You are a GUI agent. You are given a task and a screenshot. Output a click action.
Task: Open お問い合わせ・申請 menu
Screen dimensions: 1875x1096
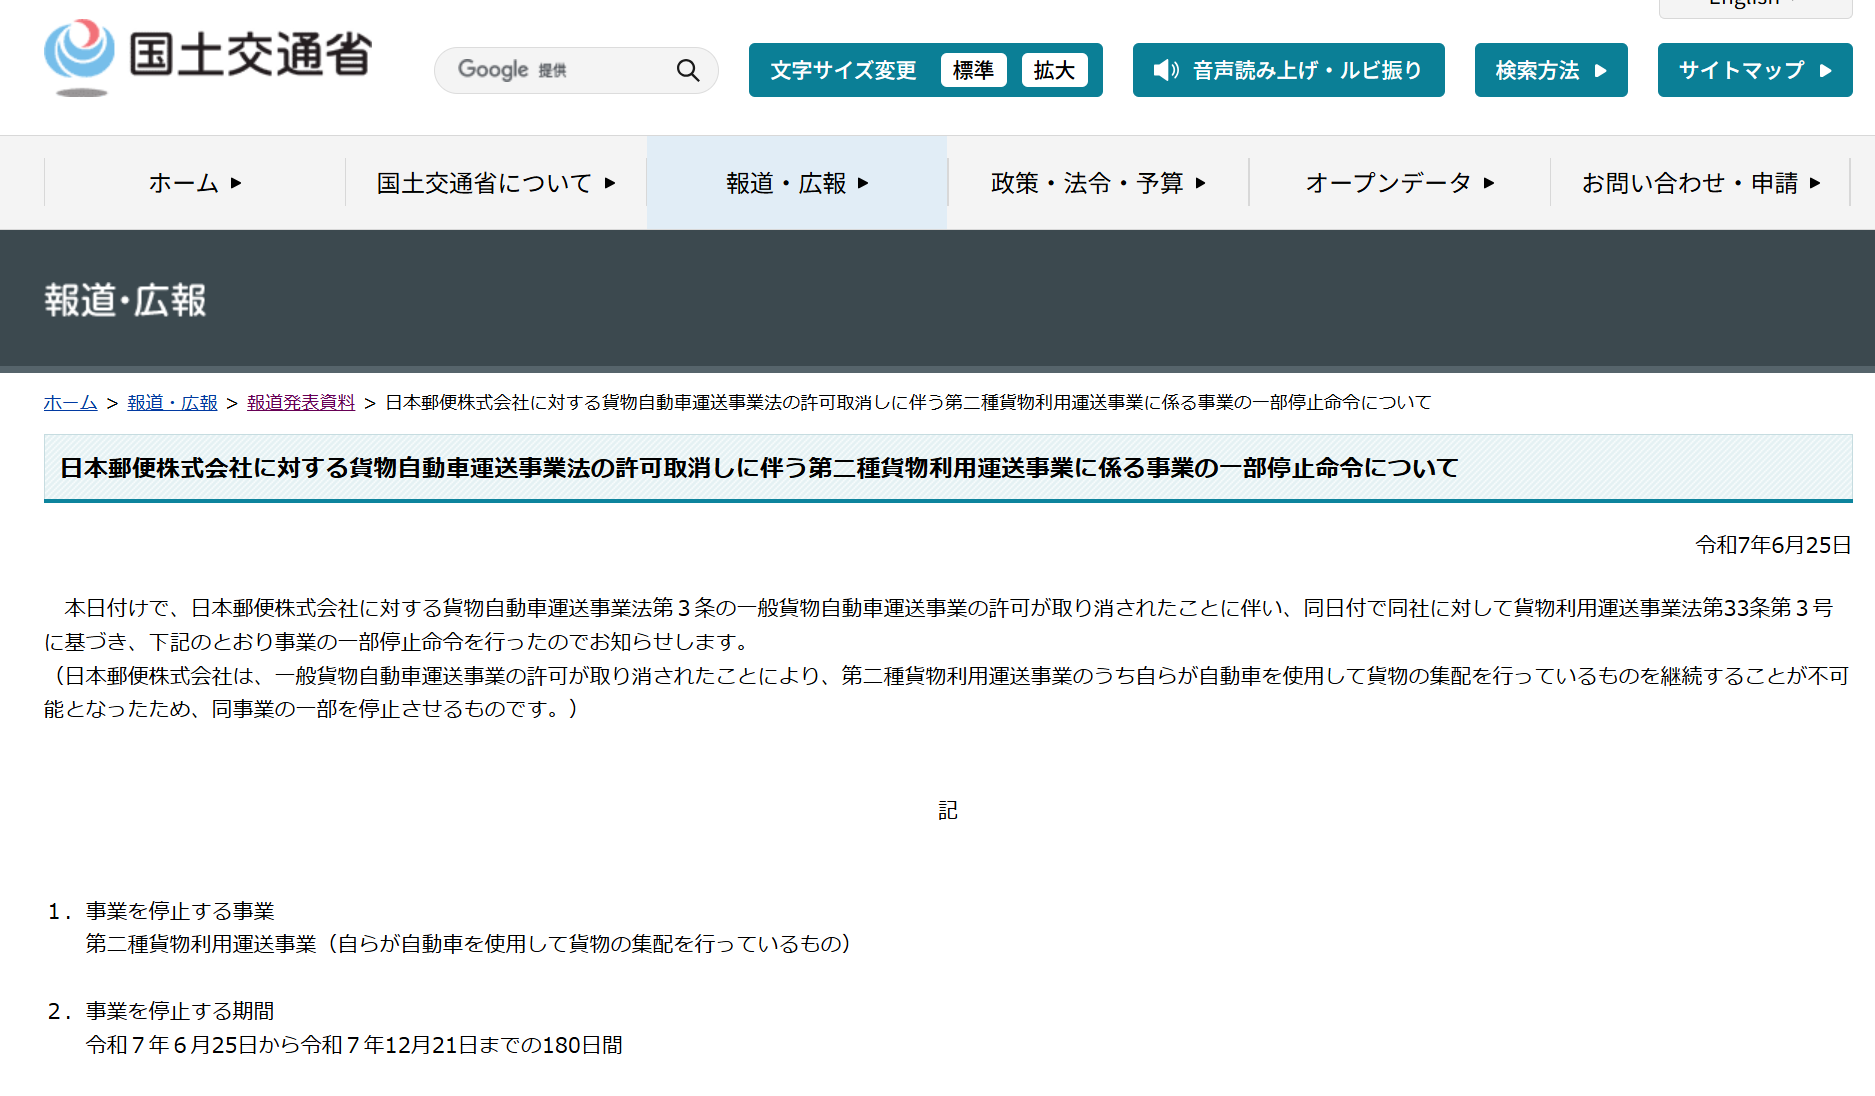(x=1701, y=183)
